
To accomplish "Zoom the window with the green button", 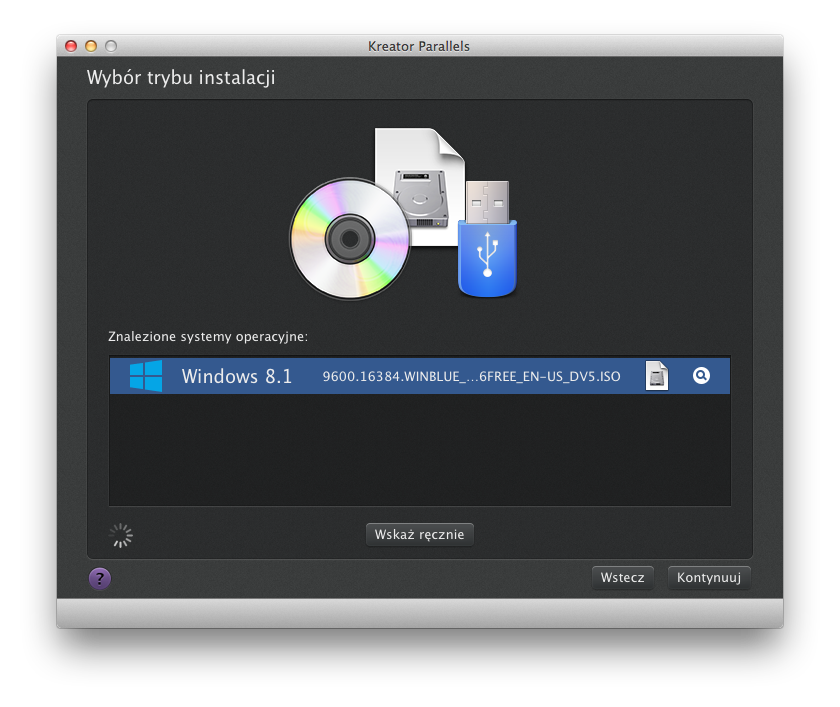I will (111, 46).
